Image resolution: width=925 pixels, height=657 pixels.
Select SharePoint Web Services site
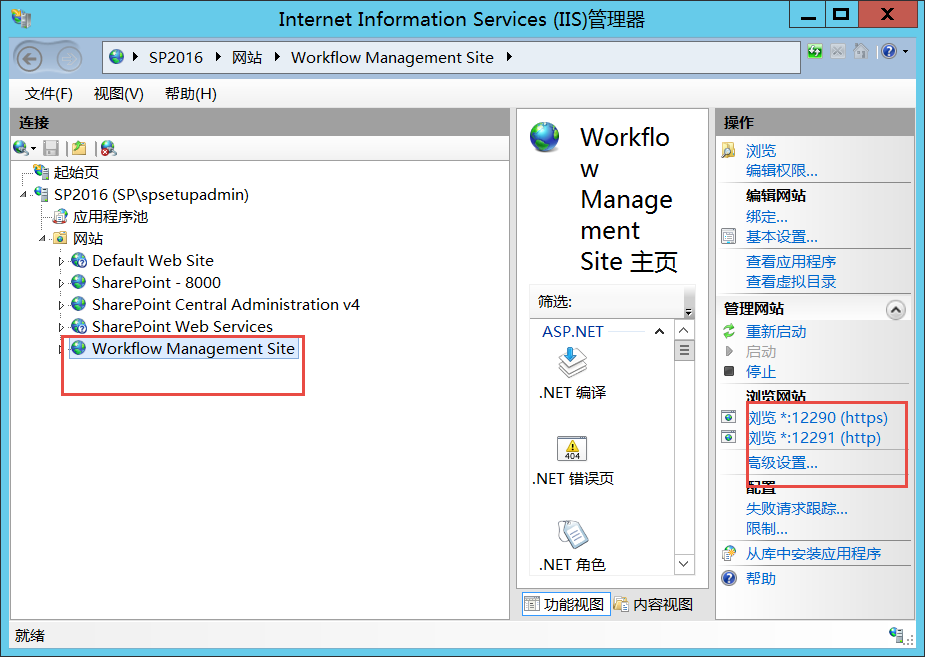pos(182,326)
